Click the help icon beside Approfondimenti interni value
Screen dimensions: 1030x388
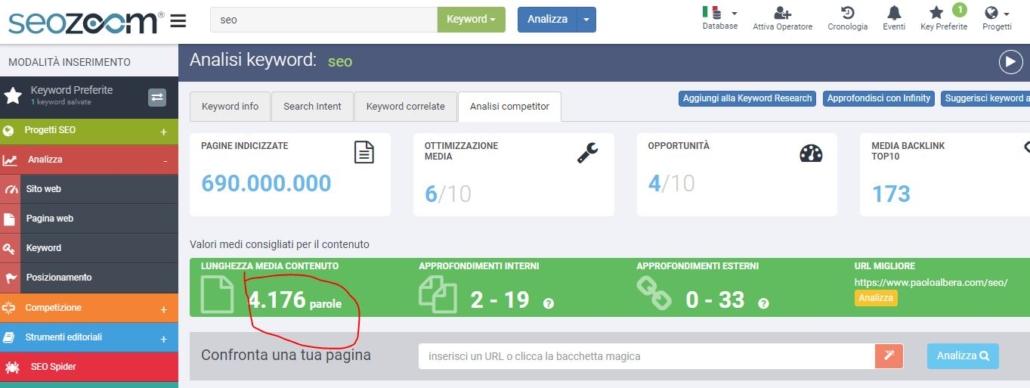[x=549, y=303]
